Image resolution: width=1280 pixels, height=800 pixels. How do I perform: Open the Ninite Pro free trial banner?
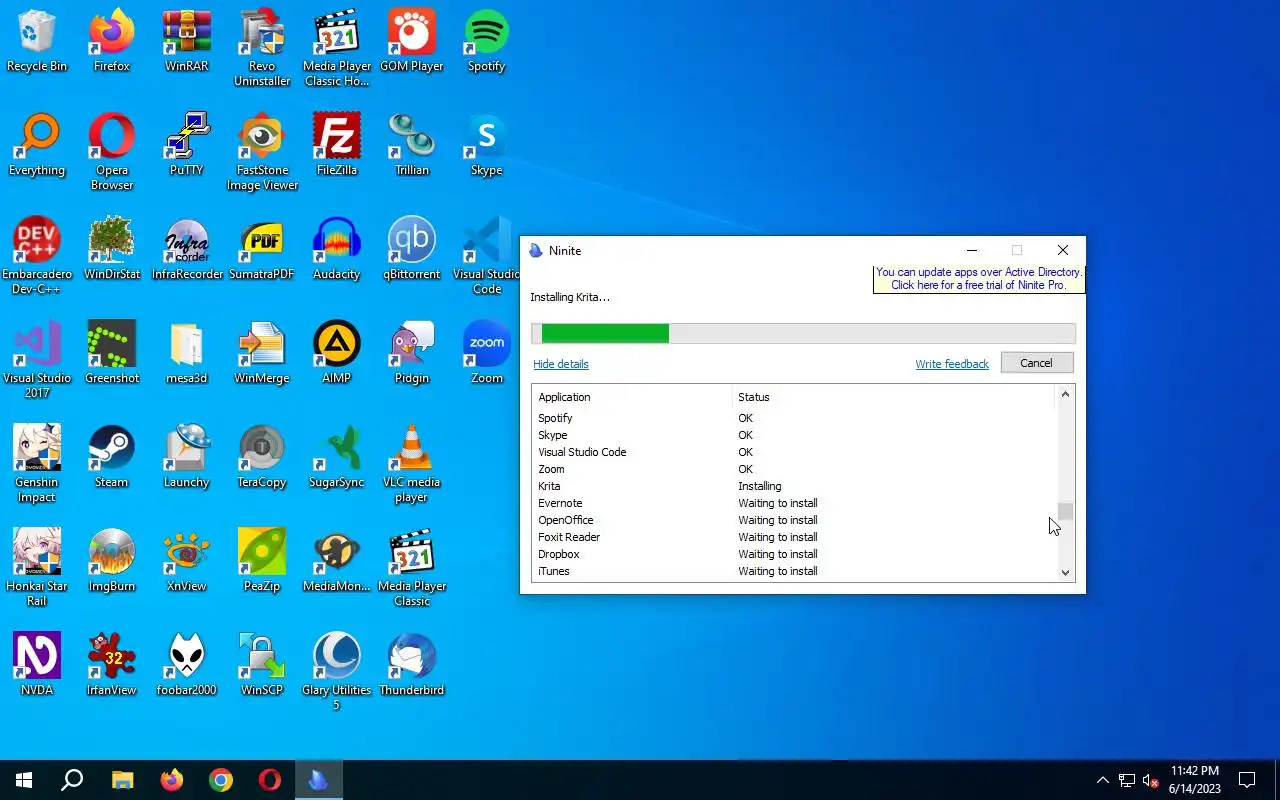(x=978, y=279)
